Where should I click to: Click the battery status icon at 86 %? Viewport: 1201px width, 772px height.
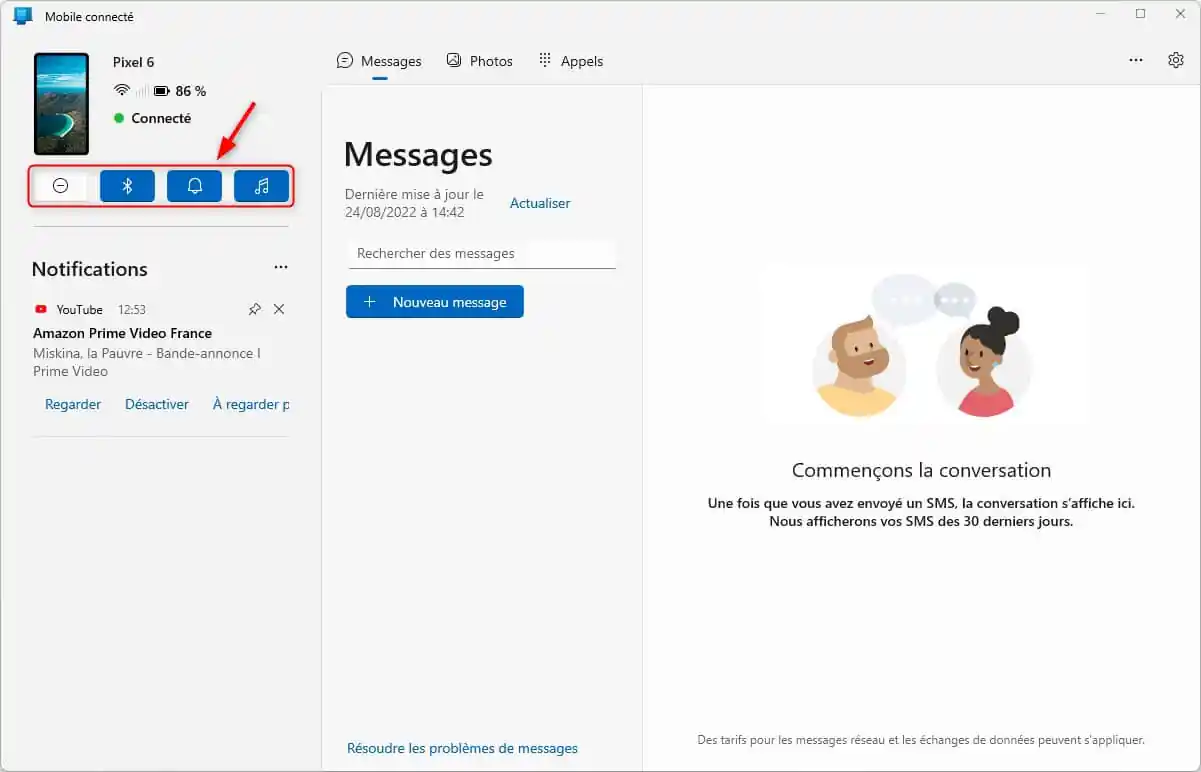click(x=161, y=91)
